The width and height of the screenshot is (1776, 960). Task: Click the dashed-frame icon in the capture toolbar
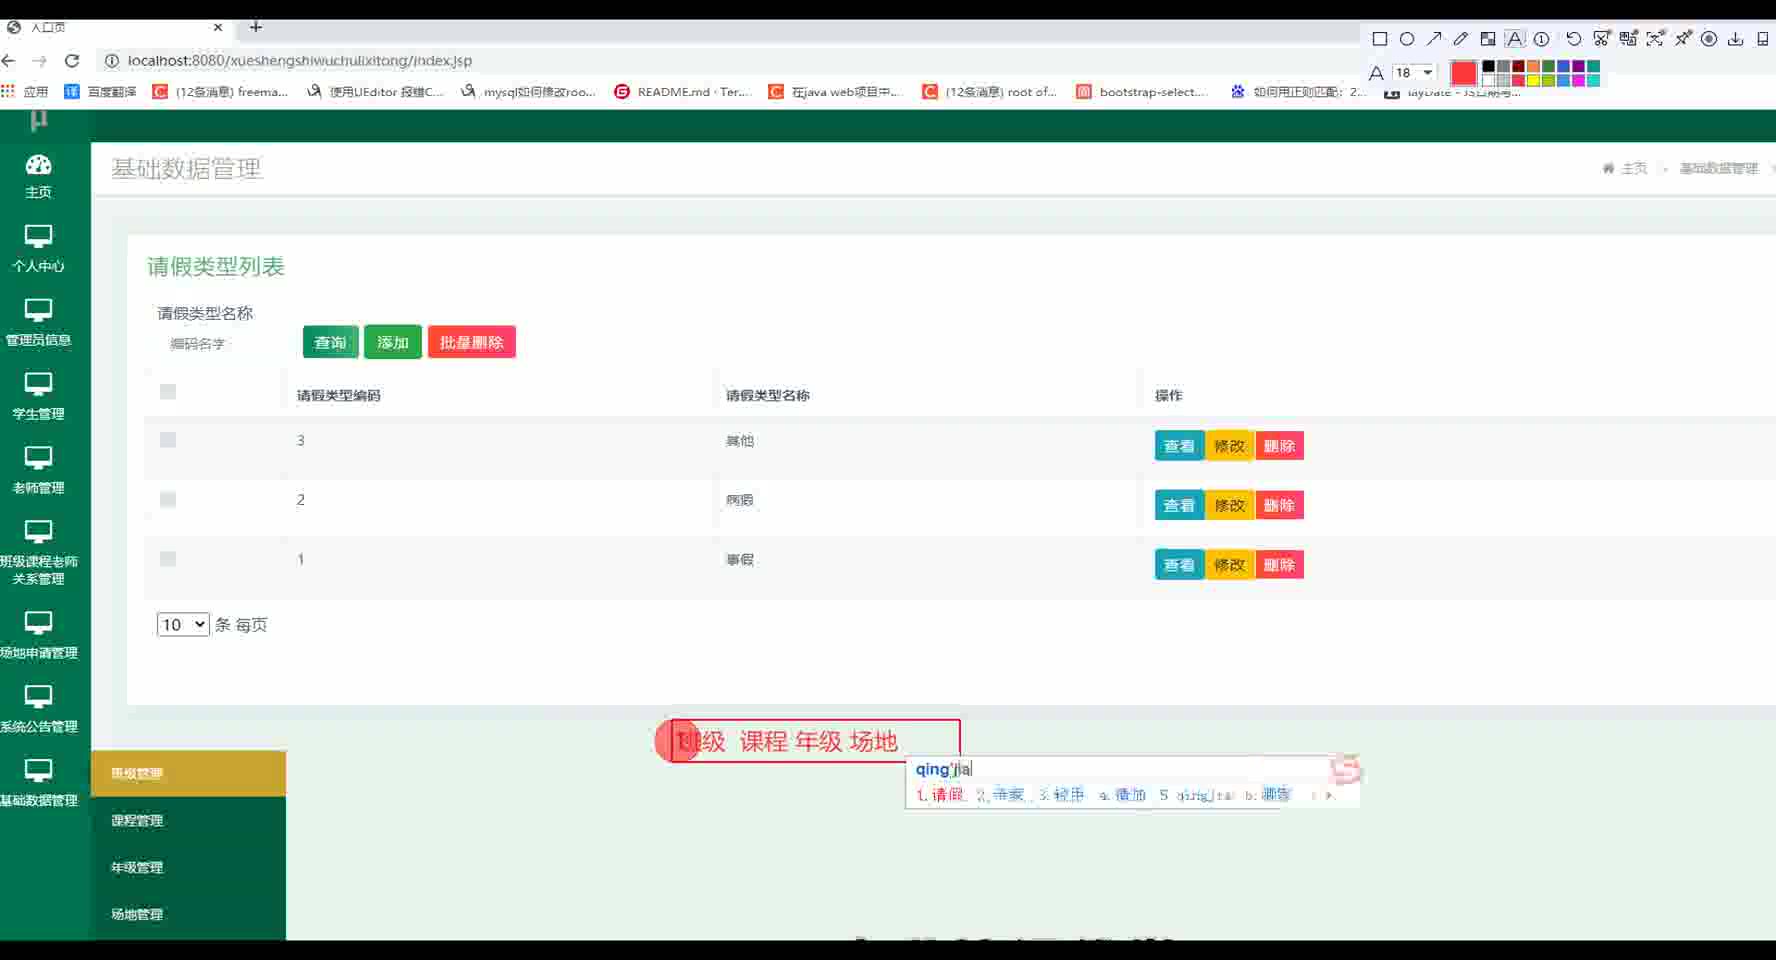click(x=1655, y=39)
